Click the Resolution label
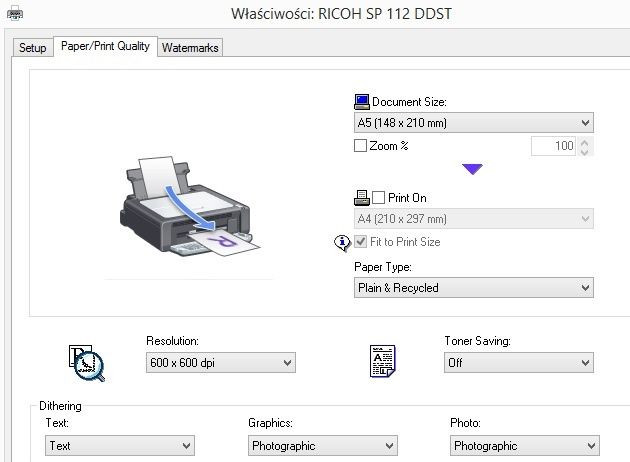Screen dimensions: 630x462 click(x=172, y=341)
